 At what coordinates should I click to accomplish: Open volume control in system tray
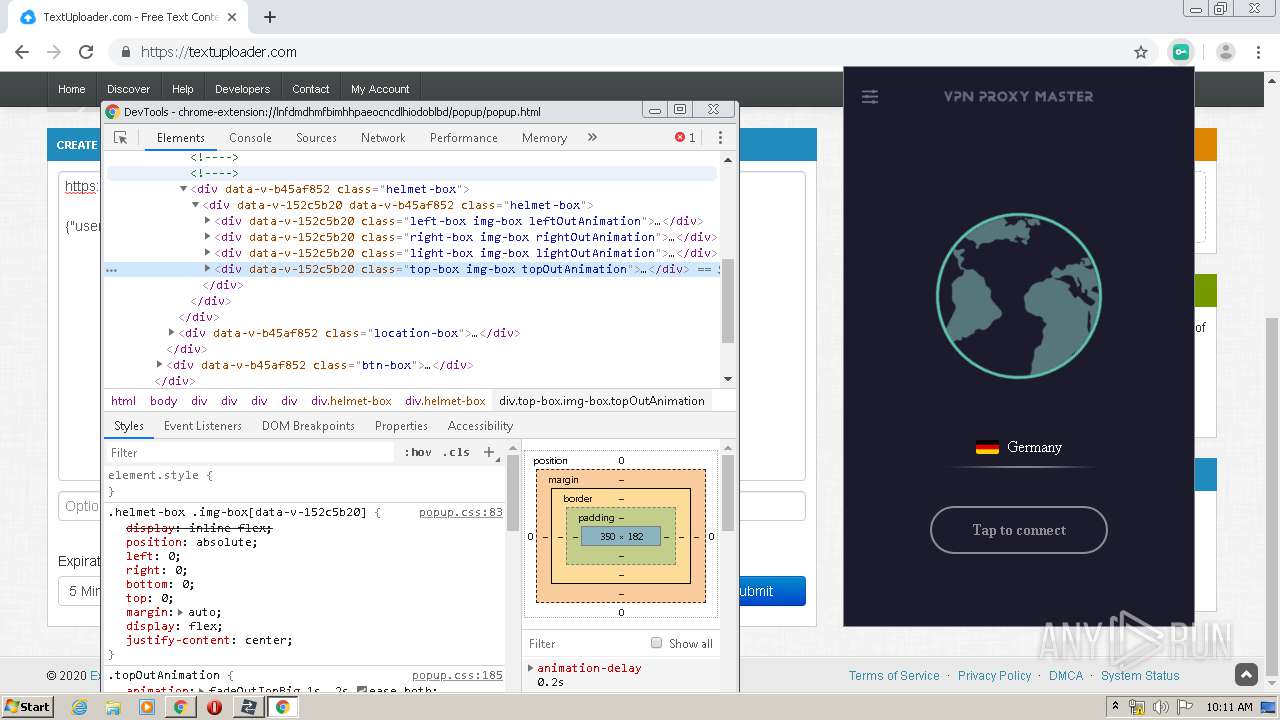(1160, 707)
